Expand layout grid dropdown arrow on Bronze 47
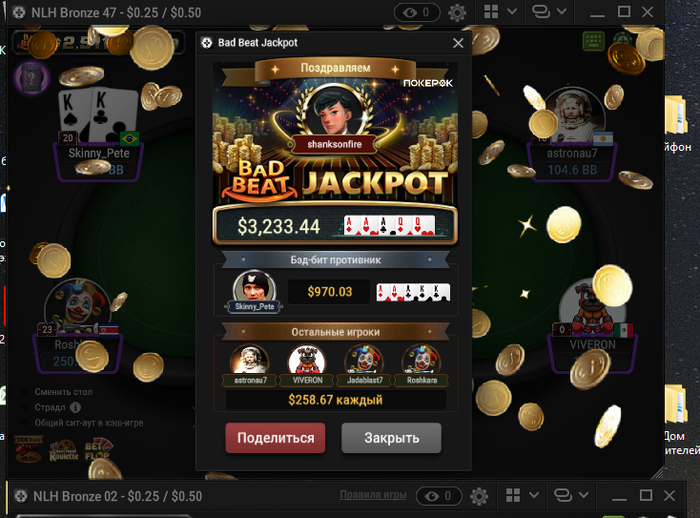Viewport: 700px width, 518px height. pyautogui.click(x=512, y=12)
